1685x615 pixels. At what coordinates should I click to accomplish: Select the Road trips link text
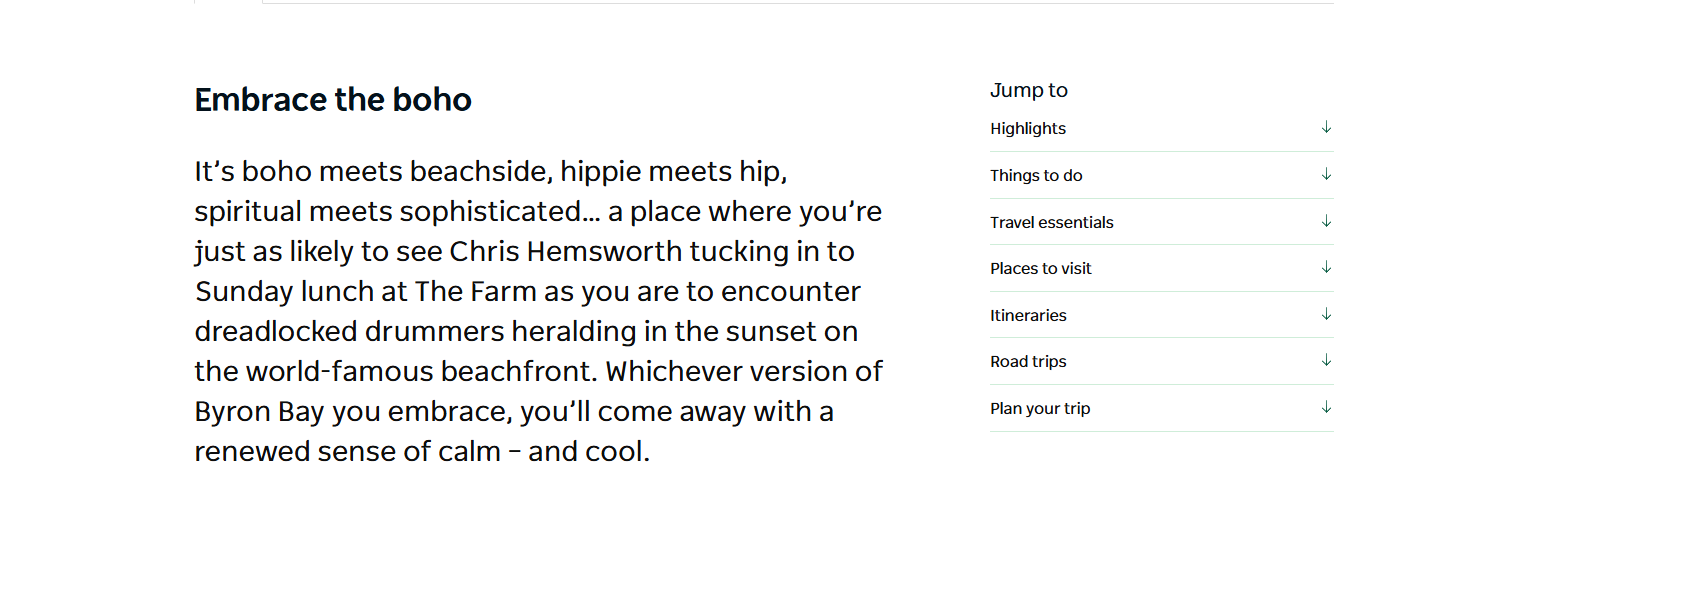pos(1028,361)
